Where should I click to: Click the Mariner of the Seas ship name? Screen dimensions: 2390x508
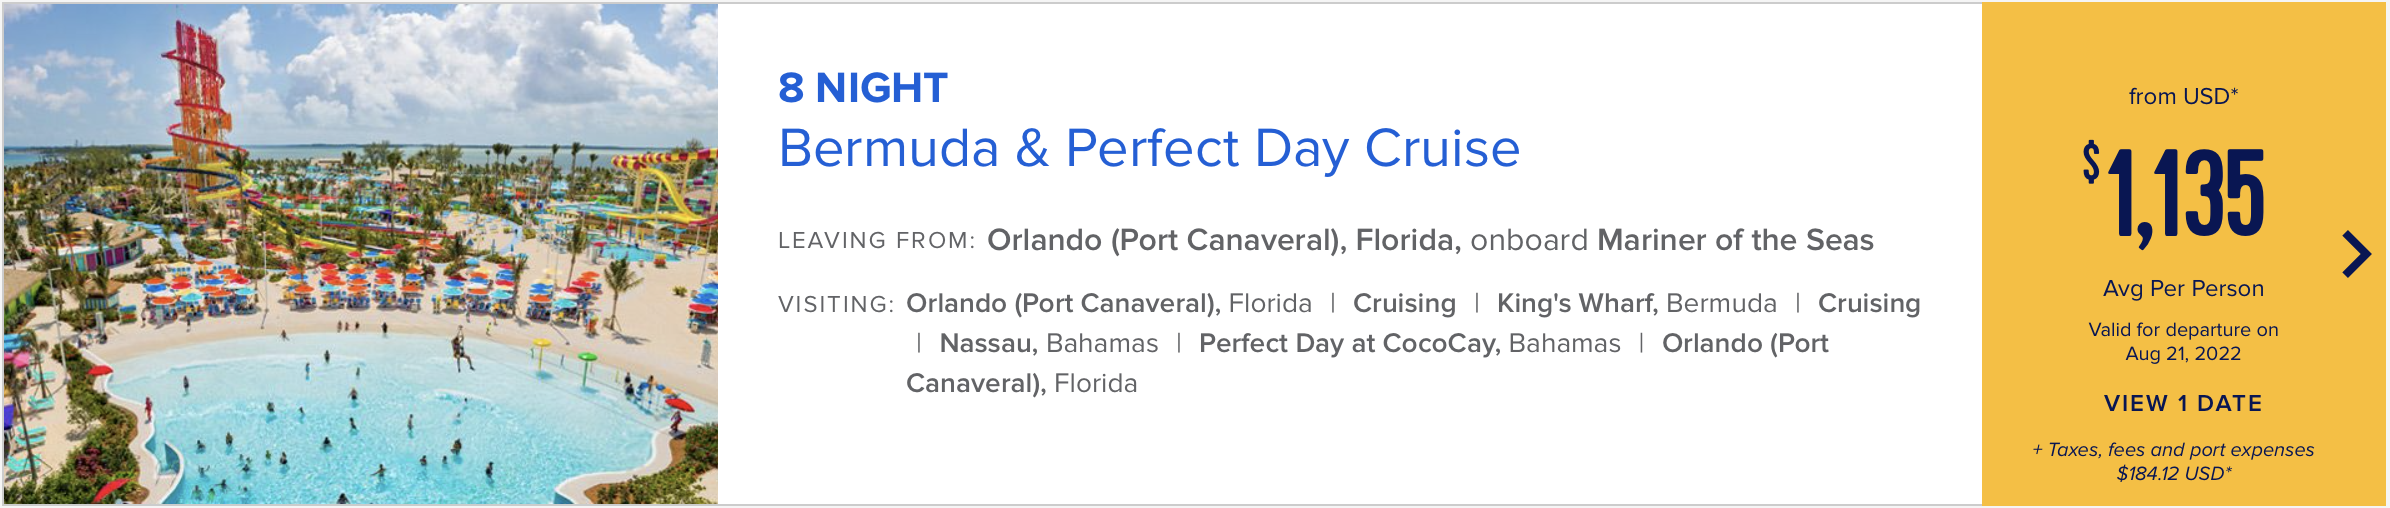pos(1735,240)
